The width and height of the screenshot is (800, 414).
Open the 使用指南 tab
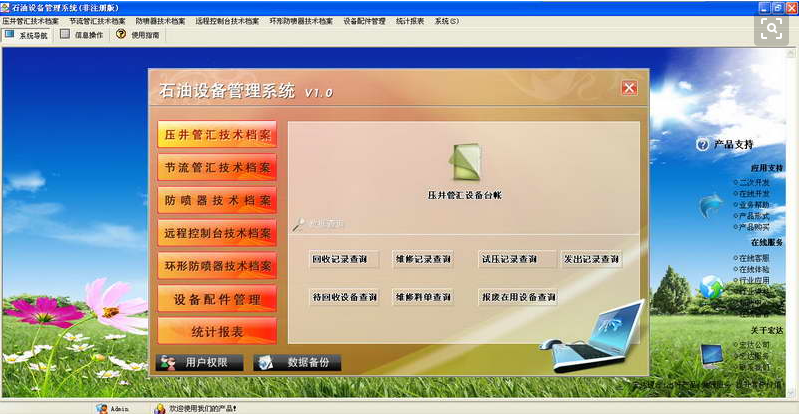(x=138, y=35)
